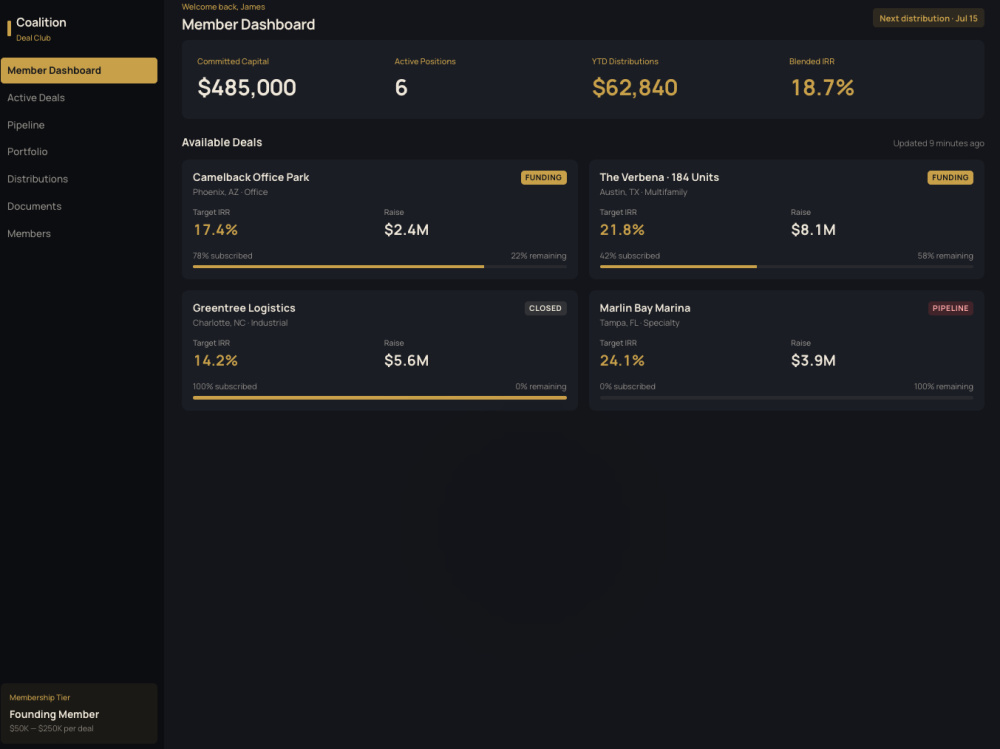Click the $8.1M raise amount
Image resolution: width=1000 pixels, height=749 pixels.
pos(813,230)
